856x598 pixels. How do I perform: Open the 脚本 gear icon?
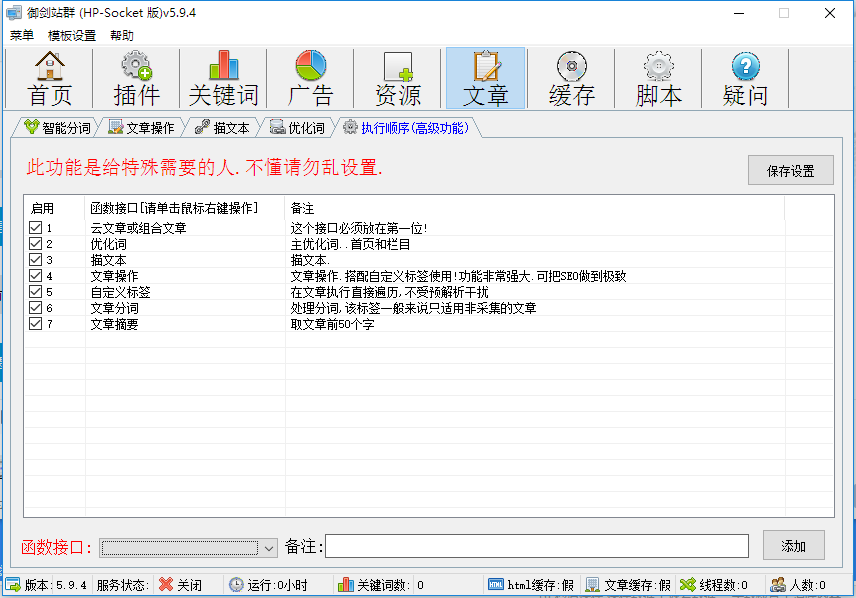pyautogui.click(x=658, y=78)
